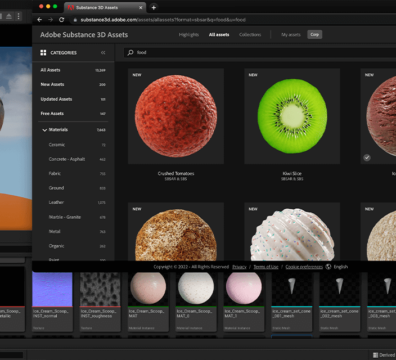Screen dimensions: 396x360
Task: Open Cookie preferences link
Action: coord(304,267)
